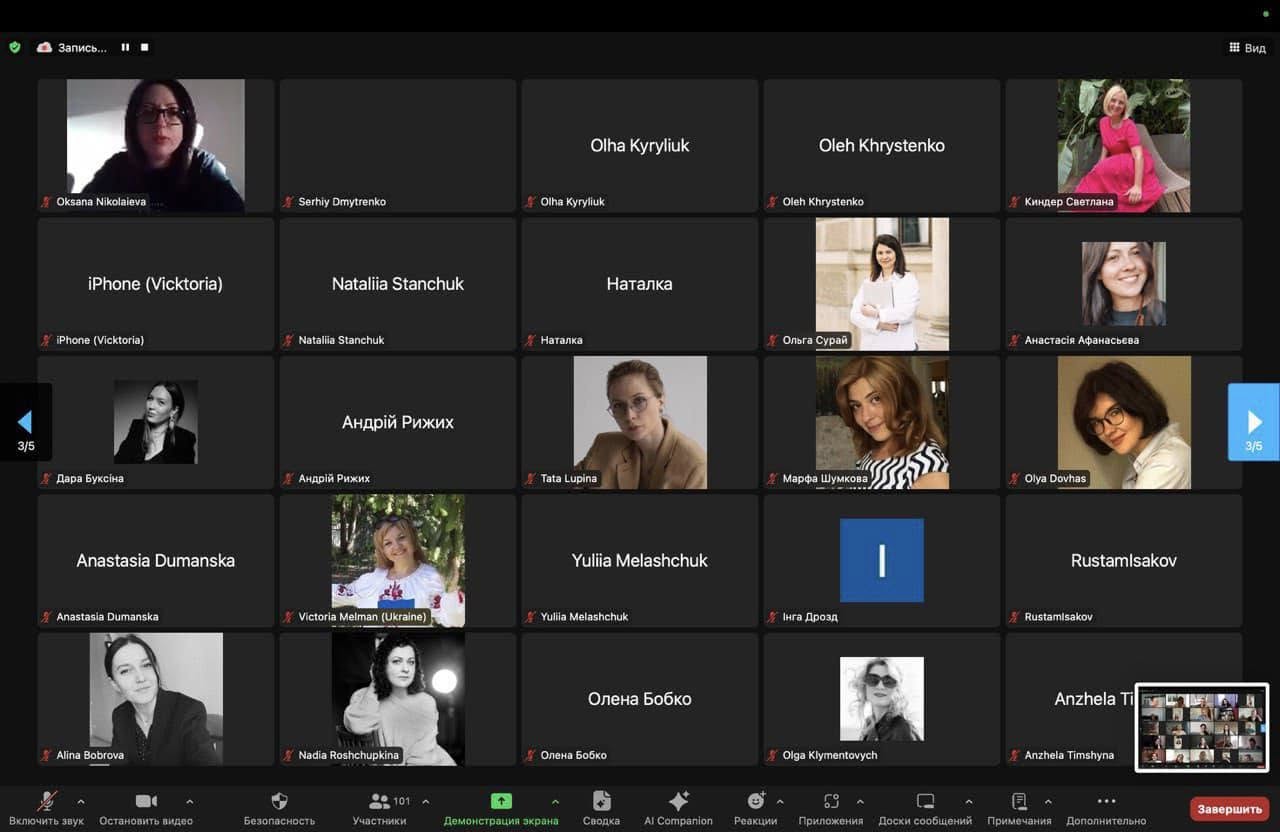1280x832 pixels.
Task: Unmute microphone with Включить звук
Action: tap(47, 802)
